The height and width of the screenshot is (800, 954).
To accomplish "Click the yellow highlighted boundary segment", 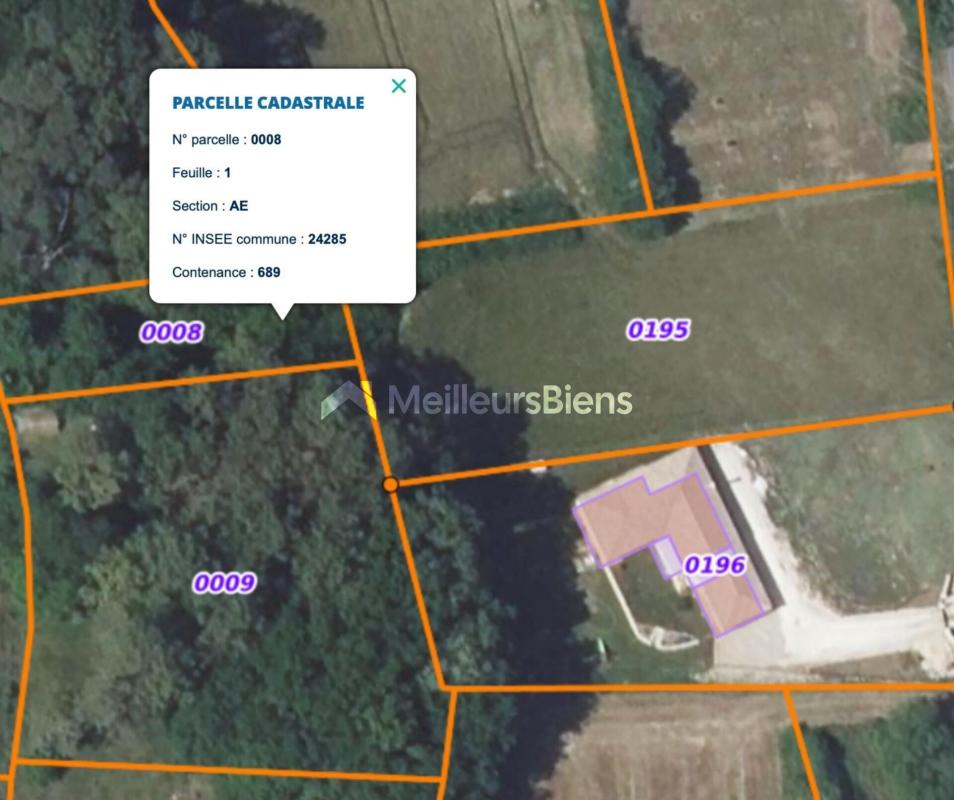I will coord(367,399).
